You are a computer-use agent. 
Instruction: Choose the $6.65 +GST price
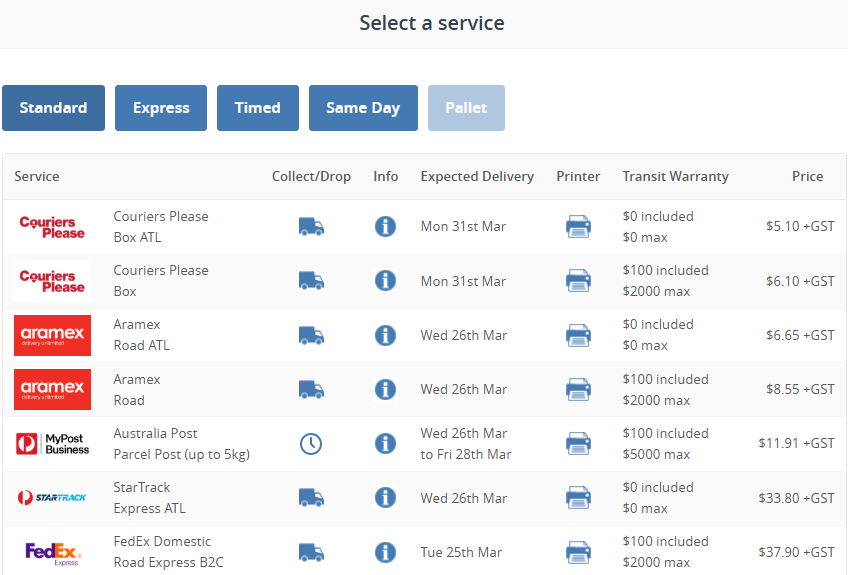coord(800,335)
